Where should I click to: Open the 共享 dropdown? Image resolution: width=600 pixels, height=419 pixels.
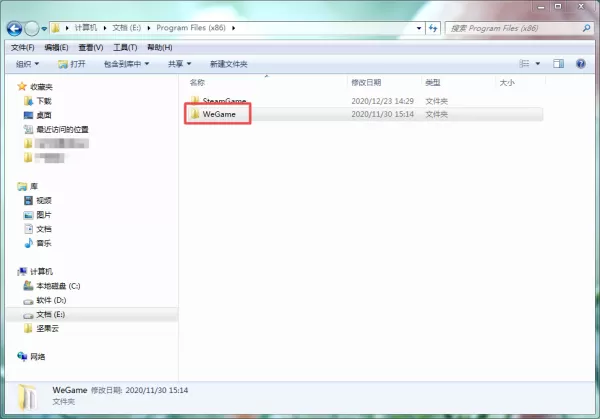pos(179,64)
